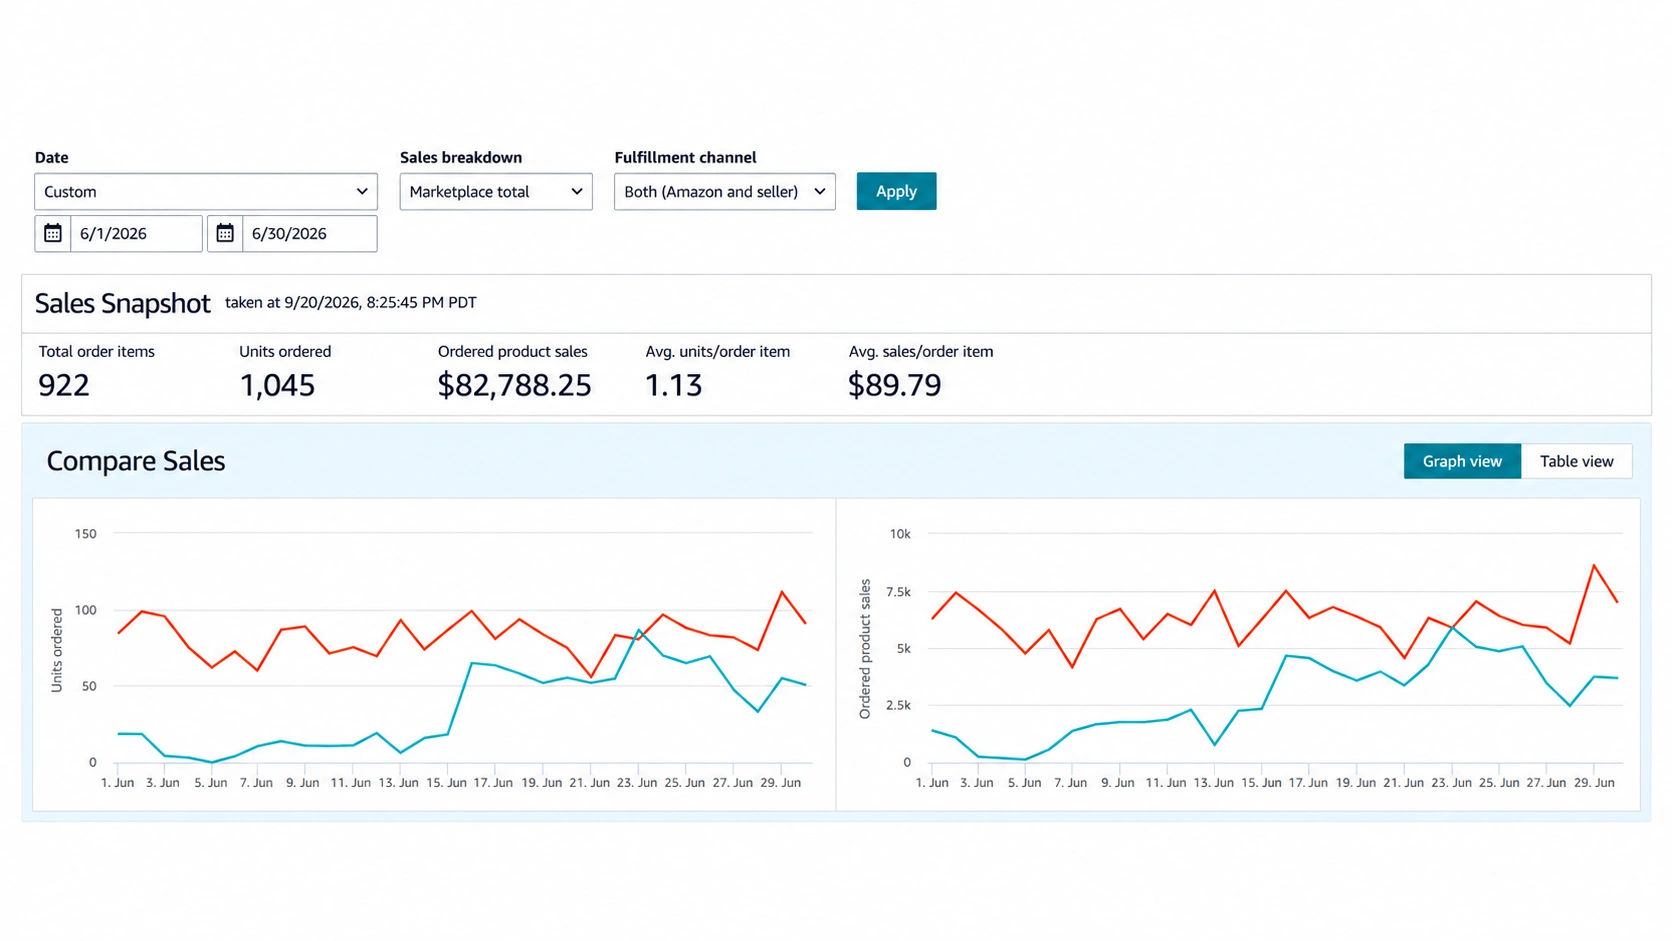This screenshot has width=1672, height=941.
Task: Open the Sales breakdown Marketplace total dropdown
Action: point(496,191)
